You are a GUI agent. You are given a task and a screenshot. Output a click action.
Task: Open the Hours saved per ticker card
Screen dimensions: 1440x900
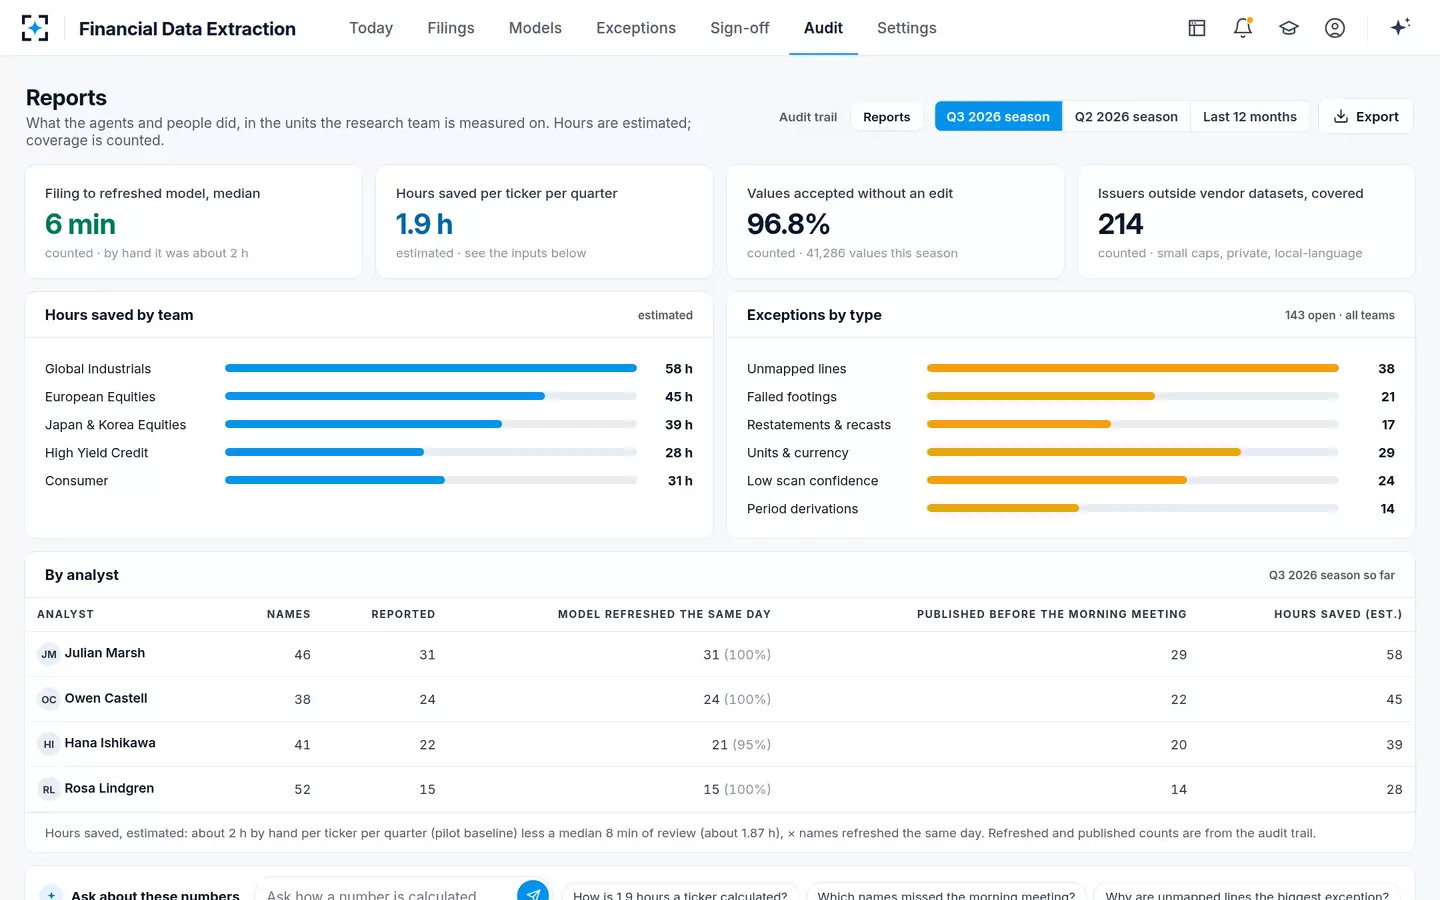tap(544, 222)
